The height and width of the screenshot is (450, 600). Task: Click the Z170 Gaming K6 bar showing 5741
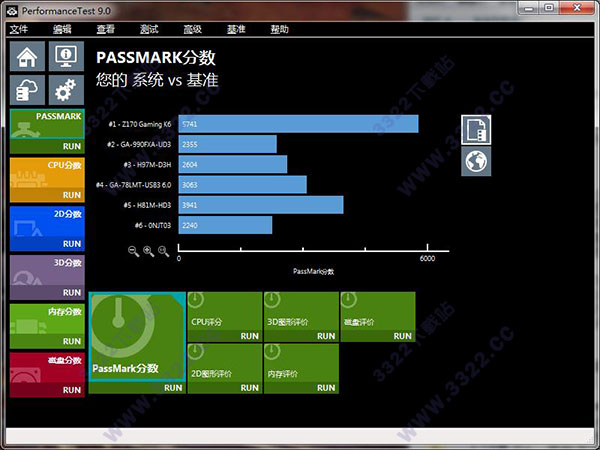pos(298,124)
